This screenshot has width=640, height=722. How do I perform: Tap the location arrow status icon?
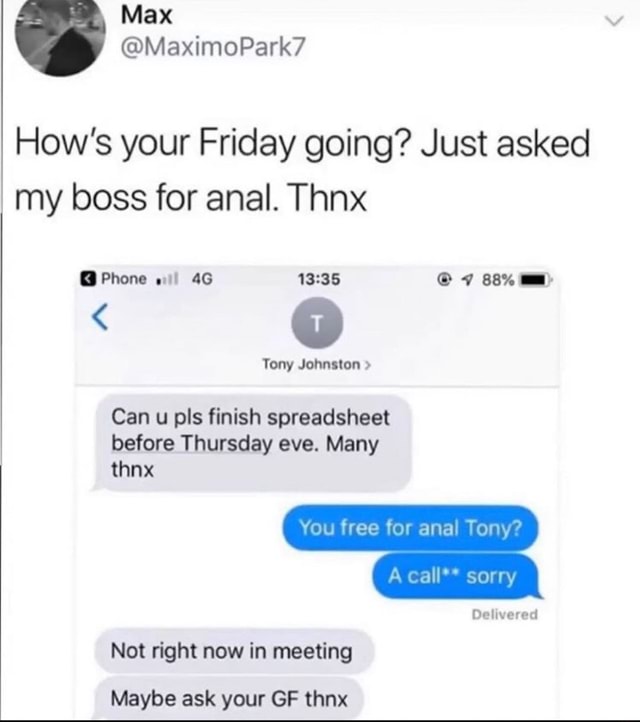click(468, 279)
